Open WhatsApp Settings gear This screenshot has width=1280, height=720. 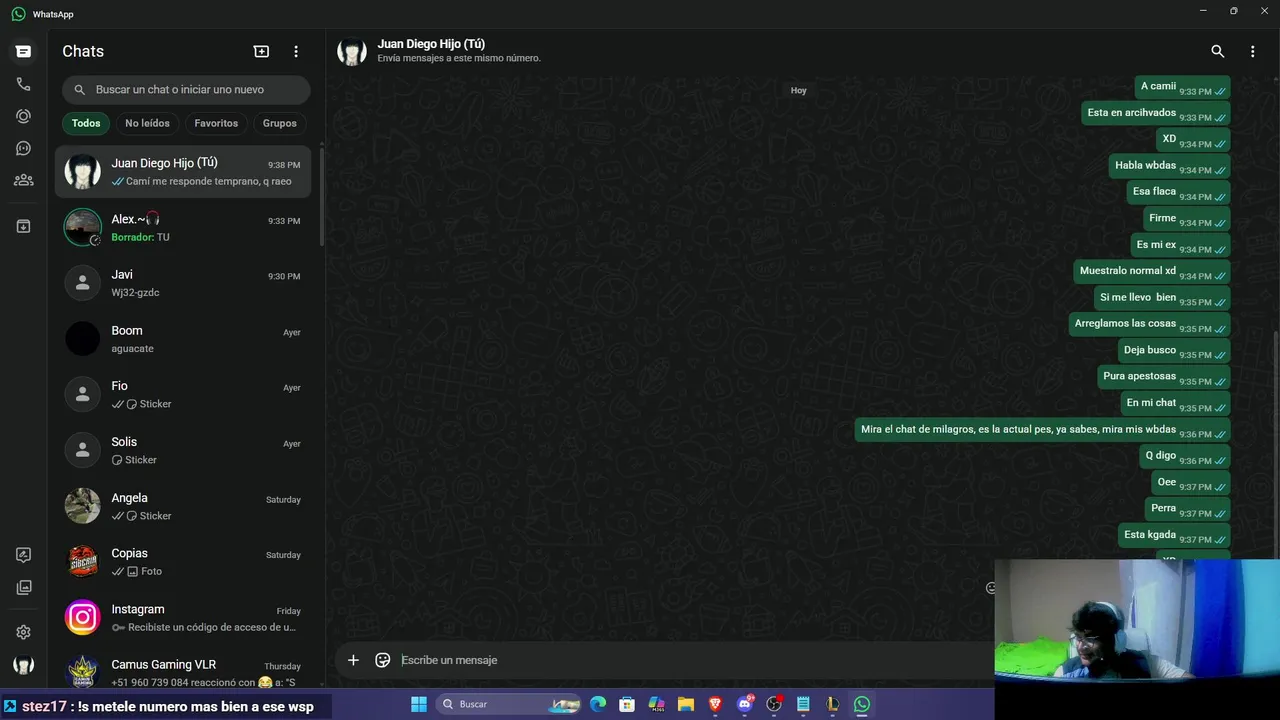click(x=23, y=632)
